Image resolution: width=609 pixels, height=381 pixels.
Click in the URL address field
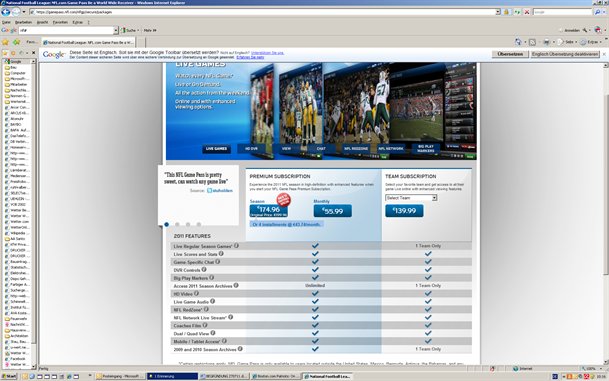pos(263,12)
